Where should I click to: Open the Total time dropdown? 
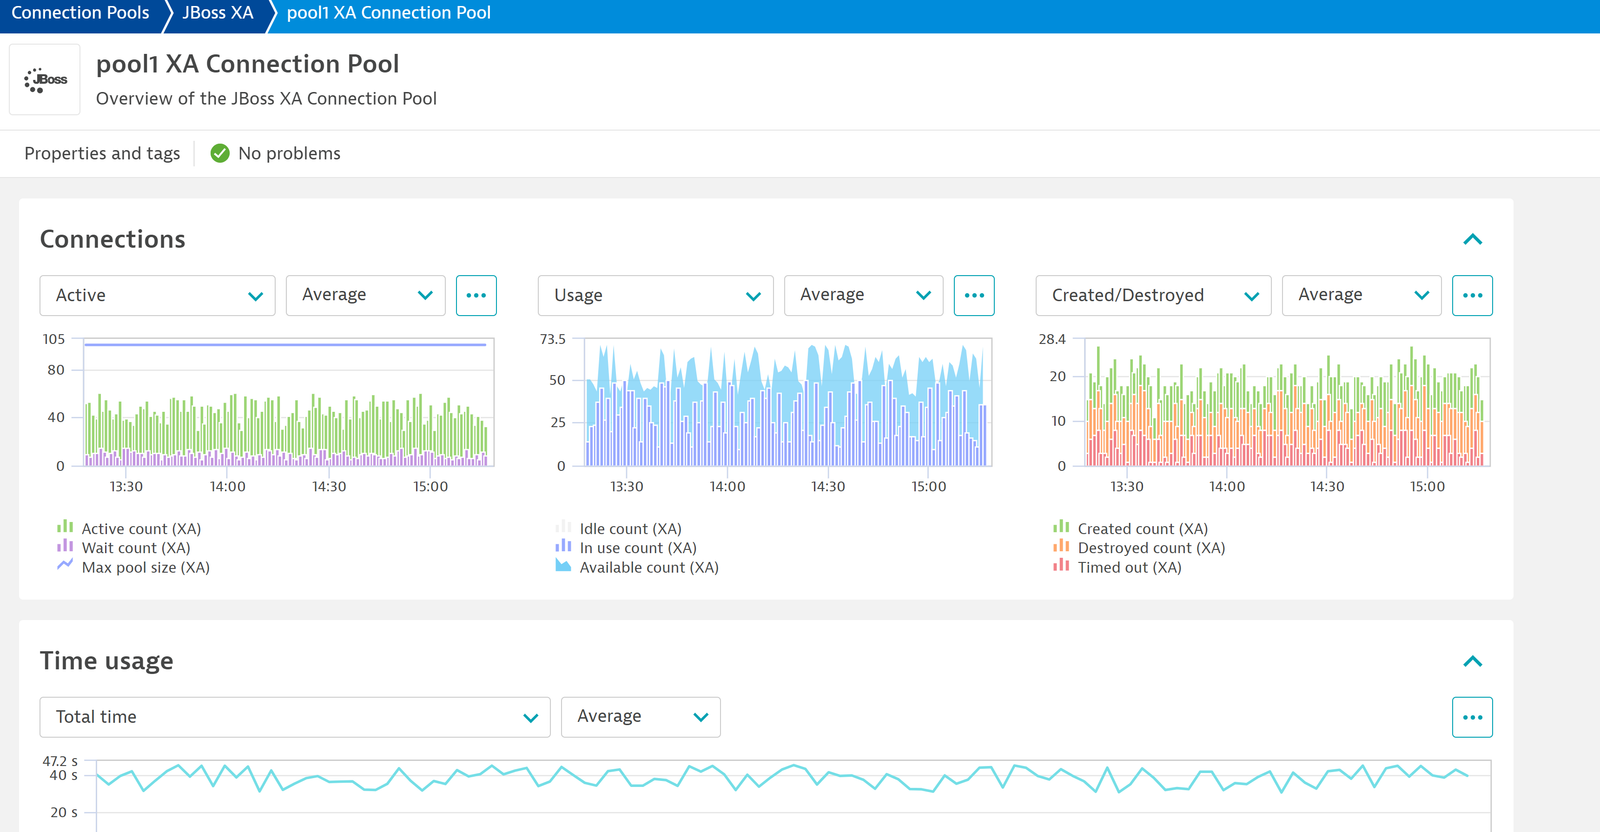(x=295, y=717)
